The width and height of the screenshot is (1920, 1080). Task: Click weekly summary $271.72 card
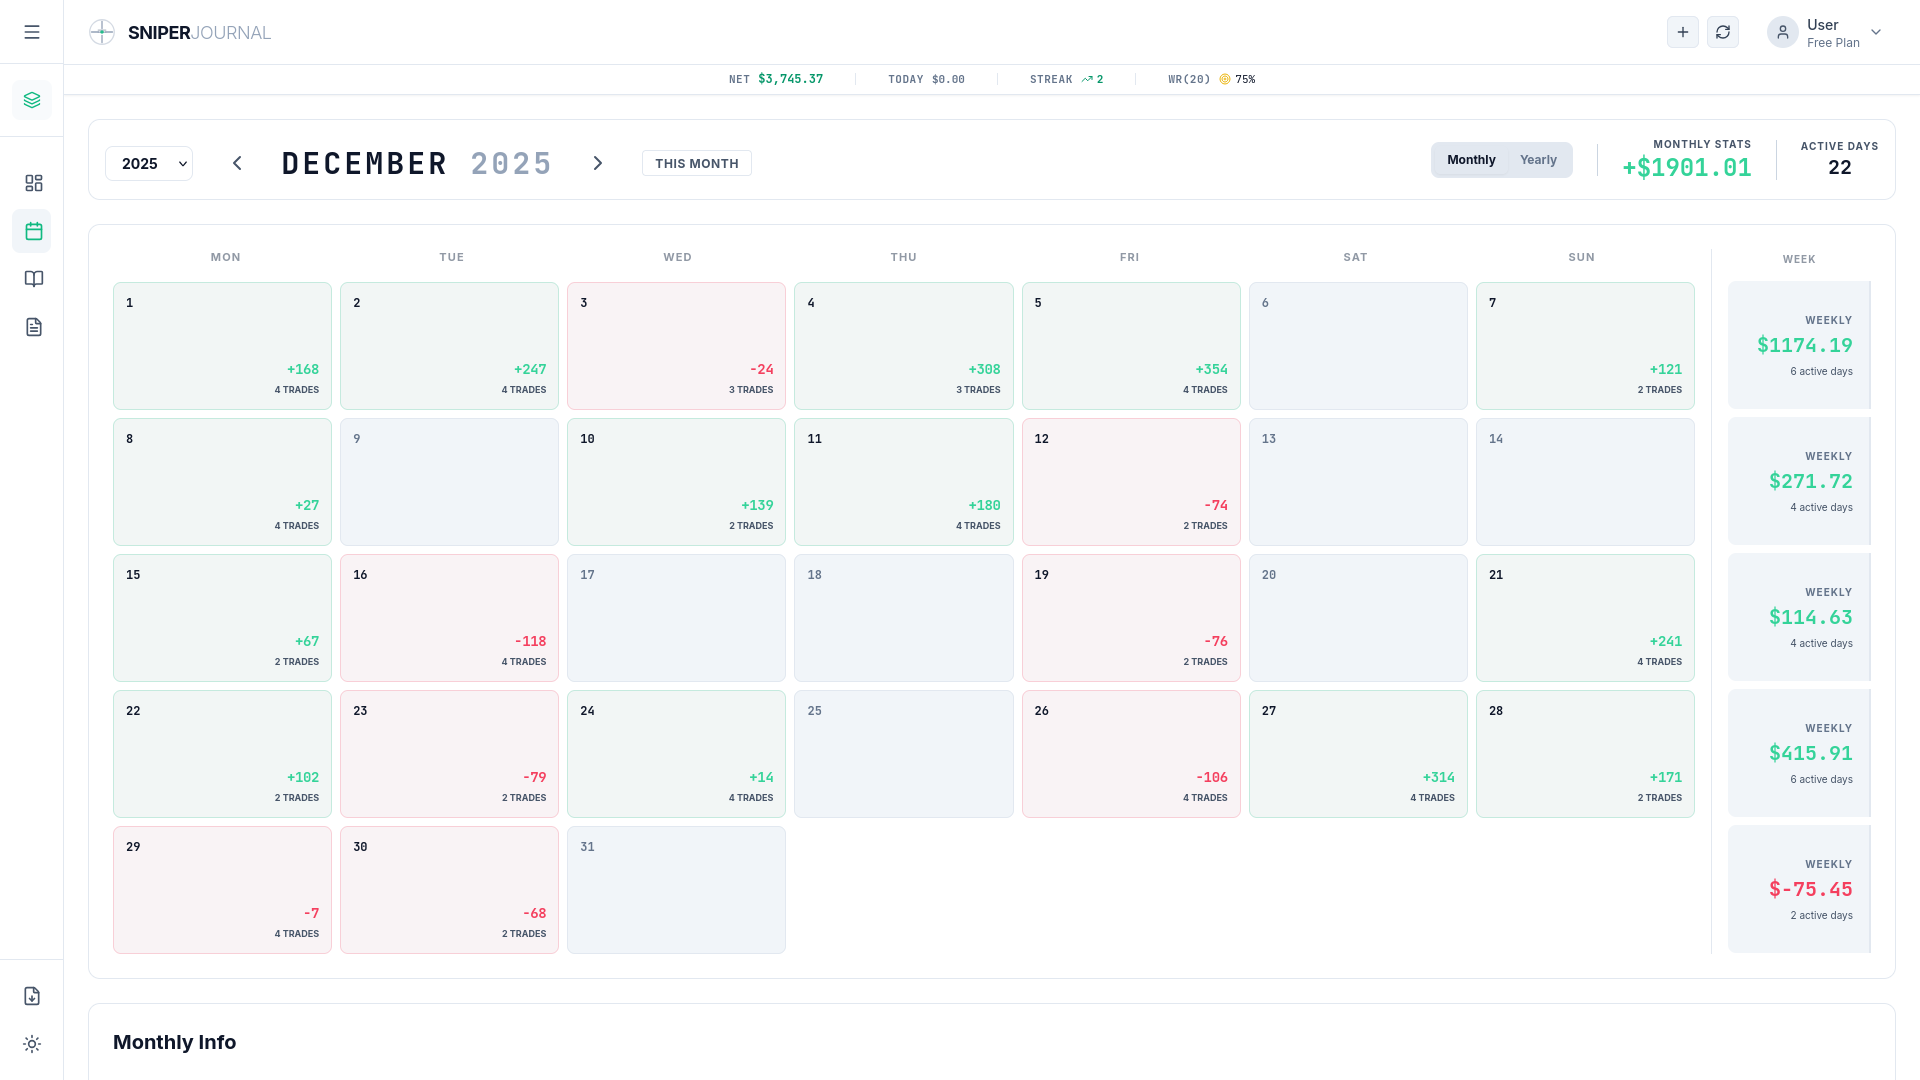point(1799,481)
